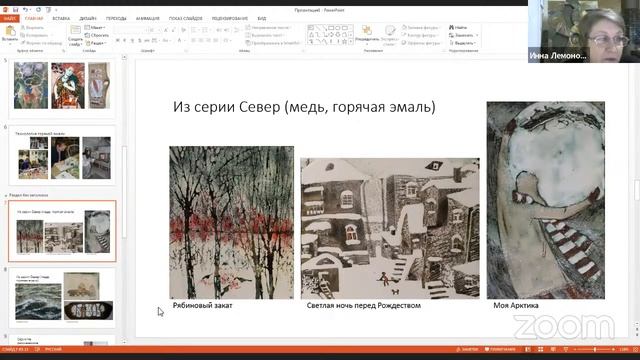Click the Text Direction (Направление текста) command
640x360 pixels.
268,27
